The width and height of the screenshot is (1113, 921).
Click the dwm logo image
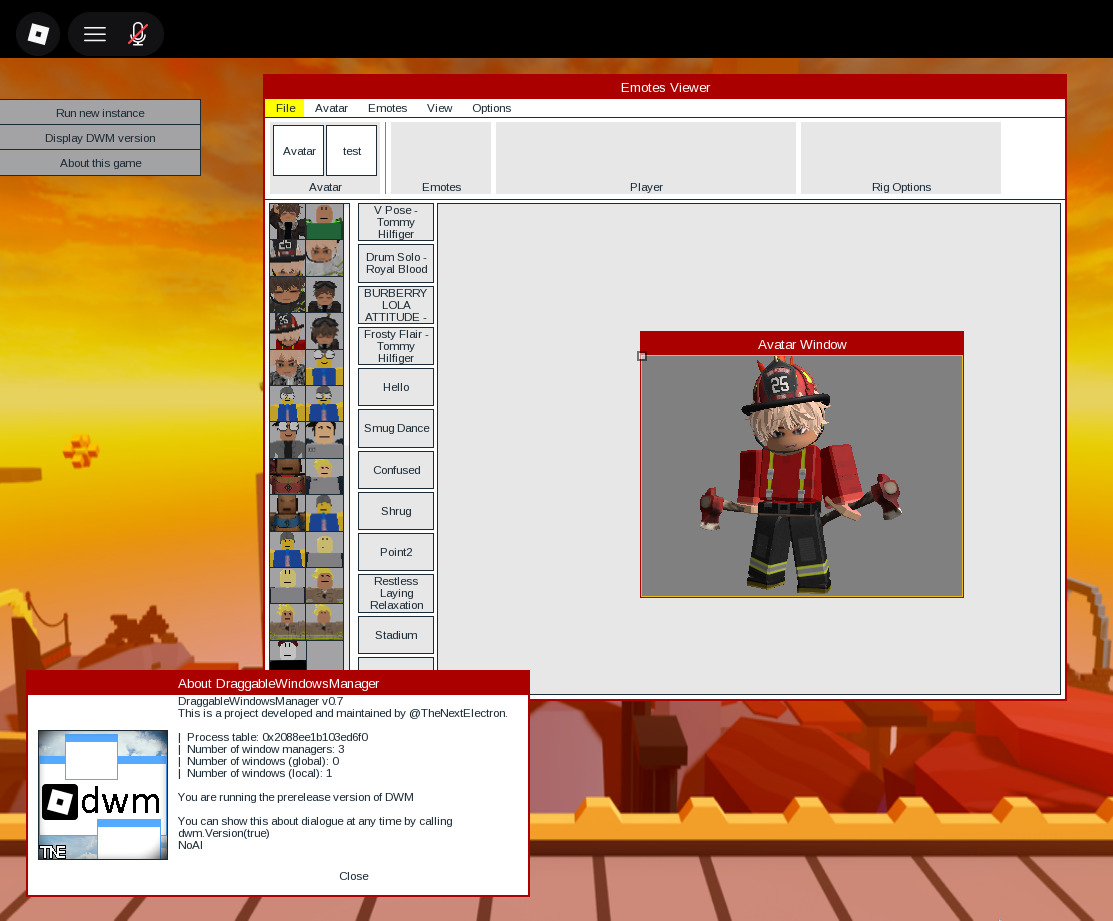click(103, 795)
